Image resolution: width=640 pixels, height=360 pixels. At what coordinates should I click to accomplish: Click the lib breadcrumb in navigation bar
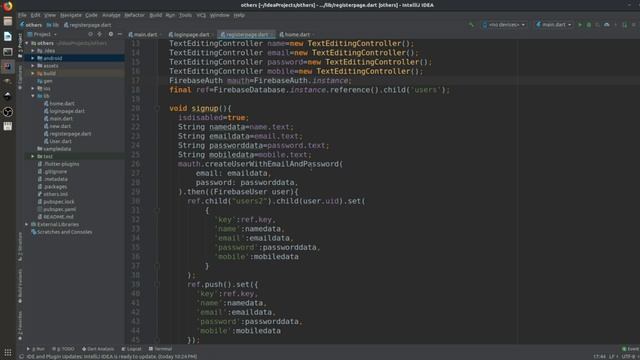[52, 25]
